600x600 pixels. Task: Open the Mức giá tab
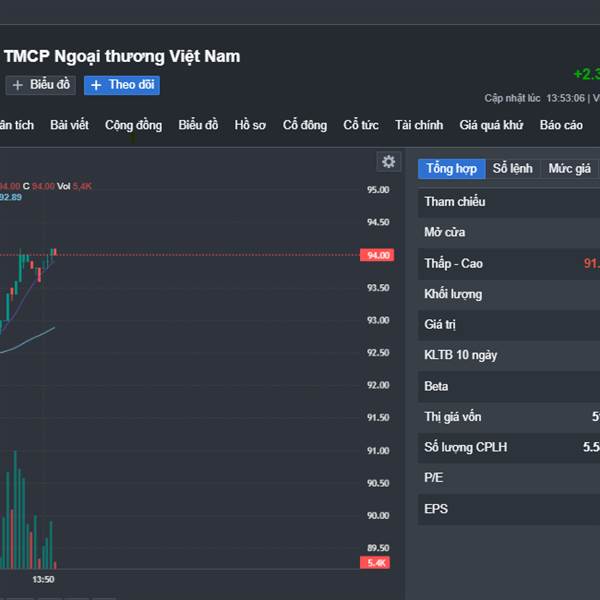coord(569,169)
